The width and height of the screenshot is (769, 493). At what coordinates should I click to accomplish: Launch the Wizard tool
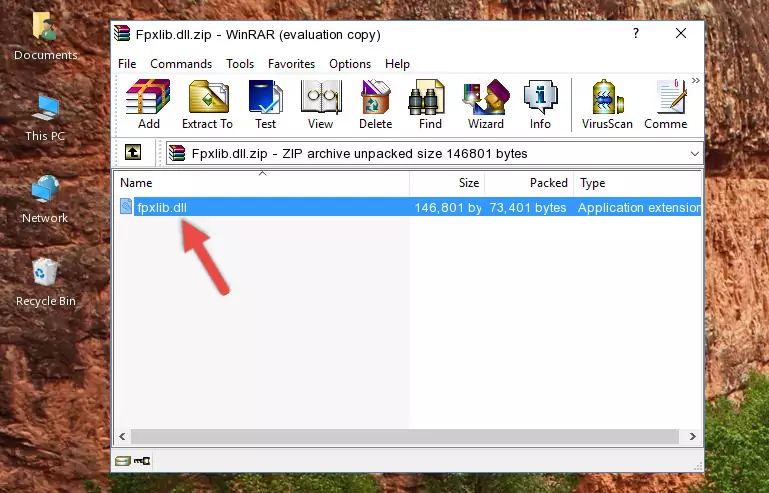pos(486,104)
